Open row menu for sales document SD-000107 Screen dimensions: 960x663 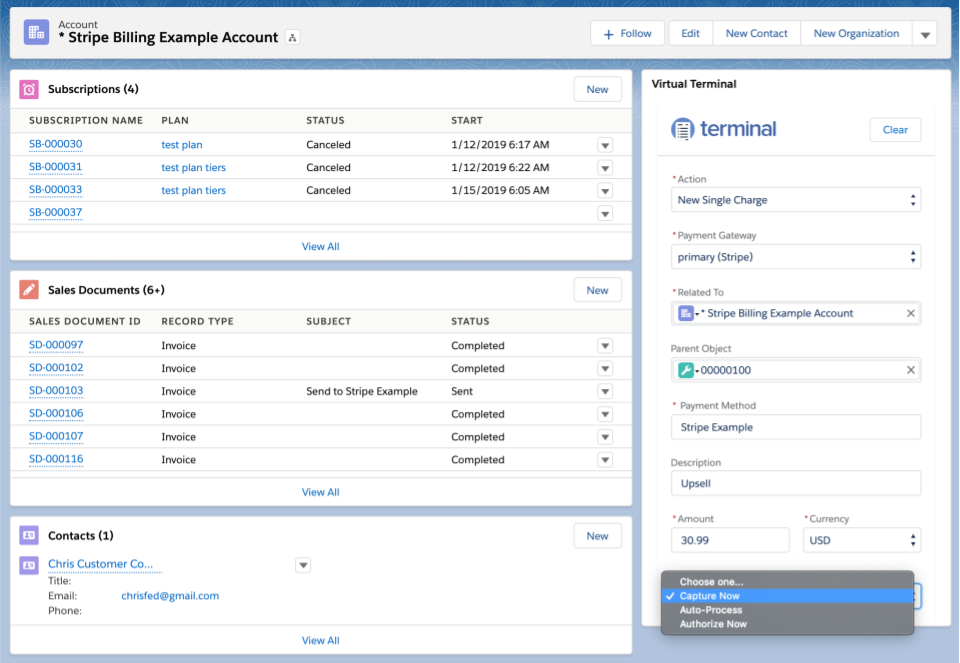(605, 437)
